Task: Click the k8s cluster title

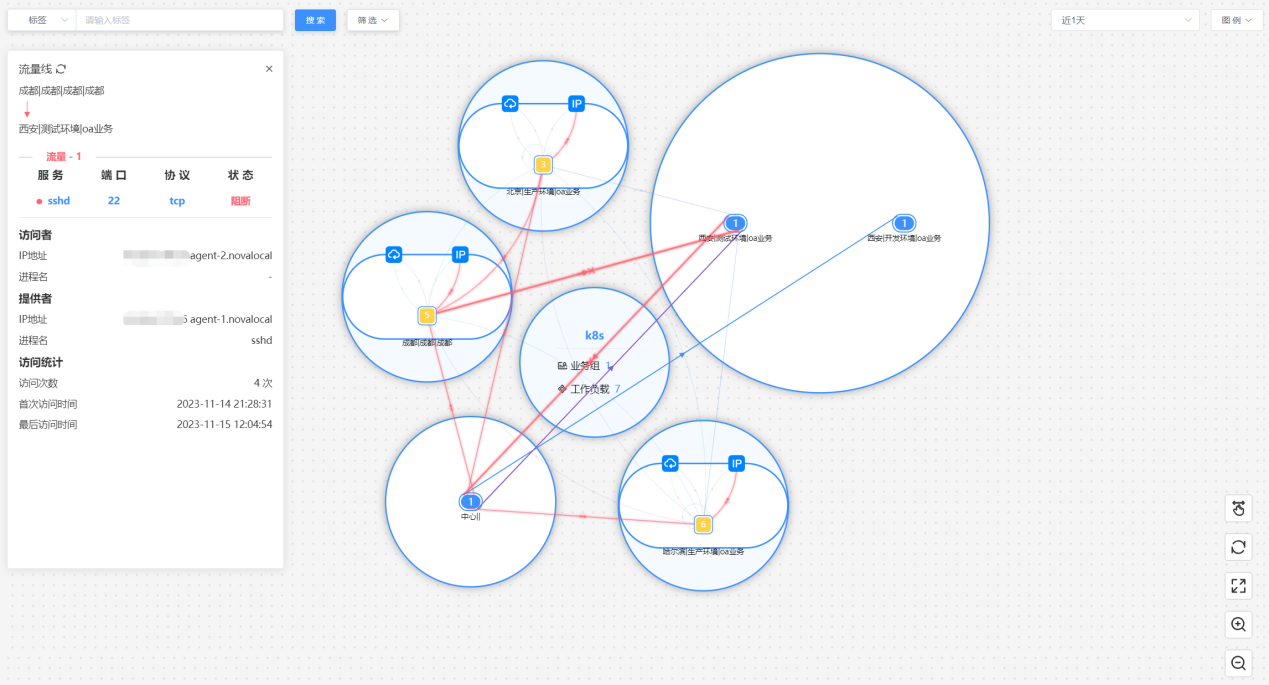Action: pyautogui.click(x=594, y=336)
